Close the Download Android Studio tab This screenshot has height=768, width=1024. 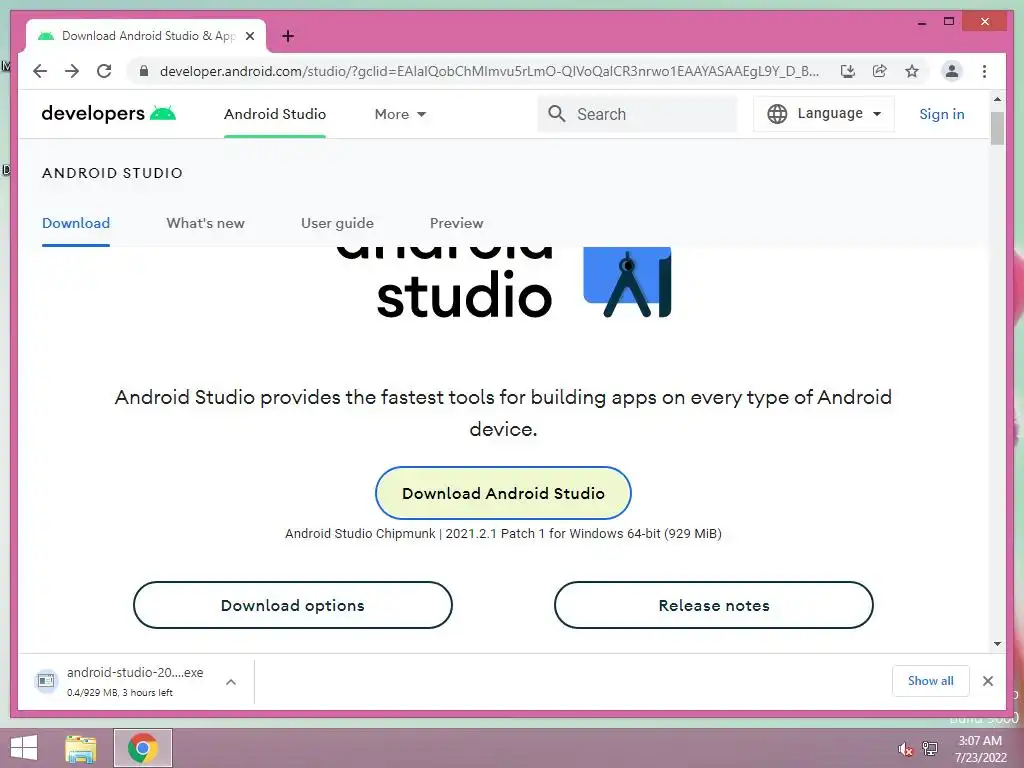(x=249, y=36)
